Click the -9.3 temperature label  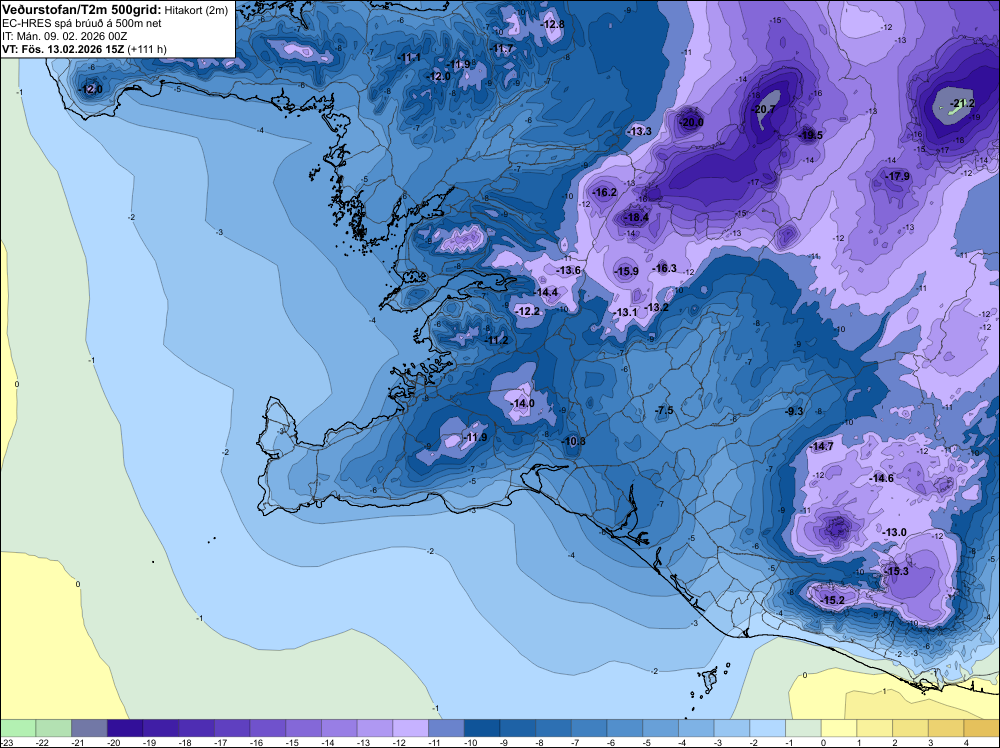794,411
